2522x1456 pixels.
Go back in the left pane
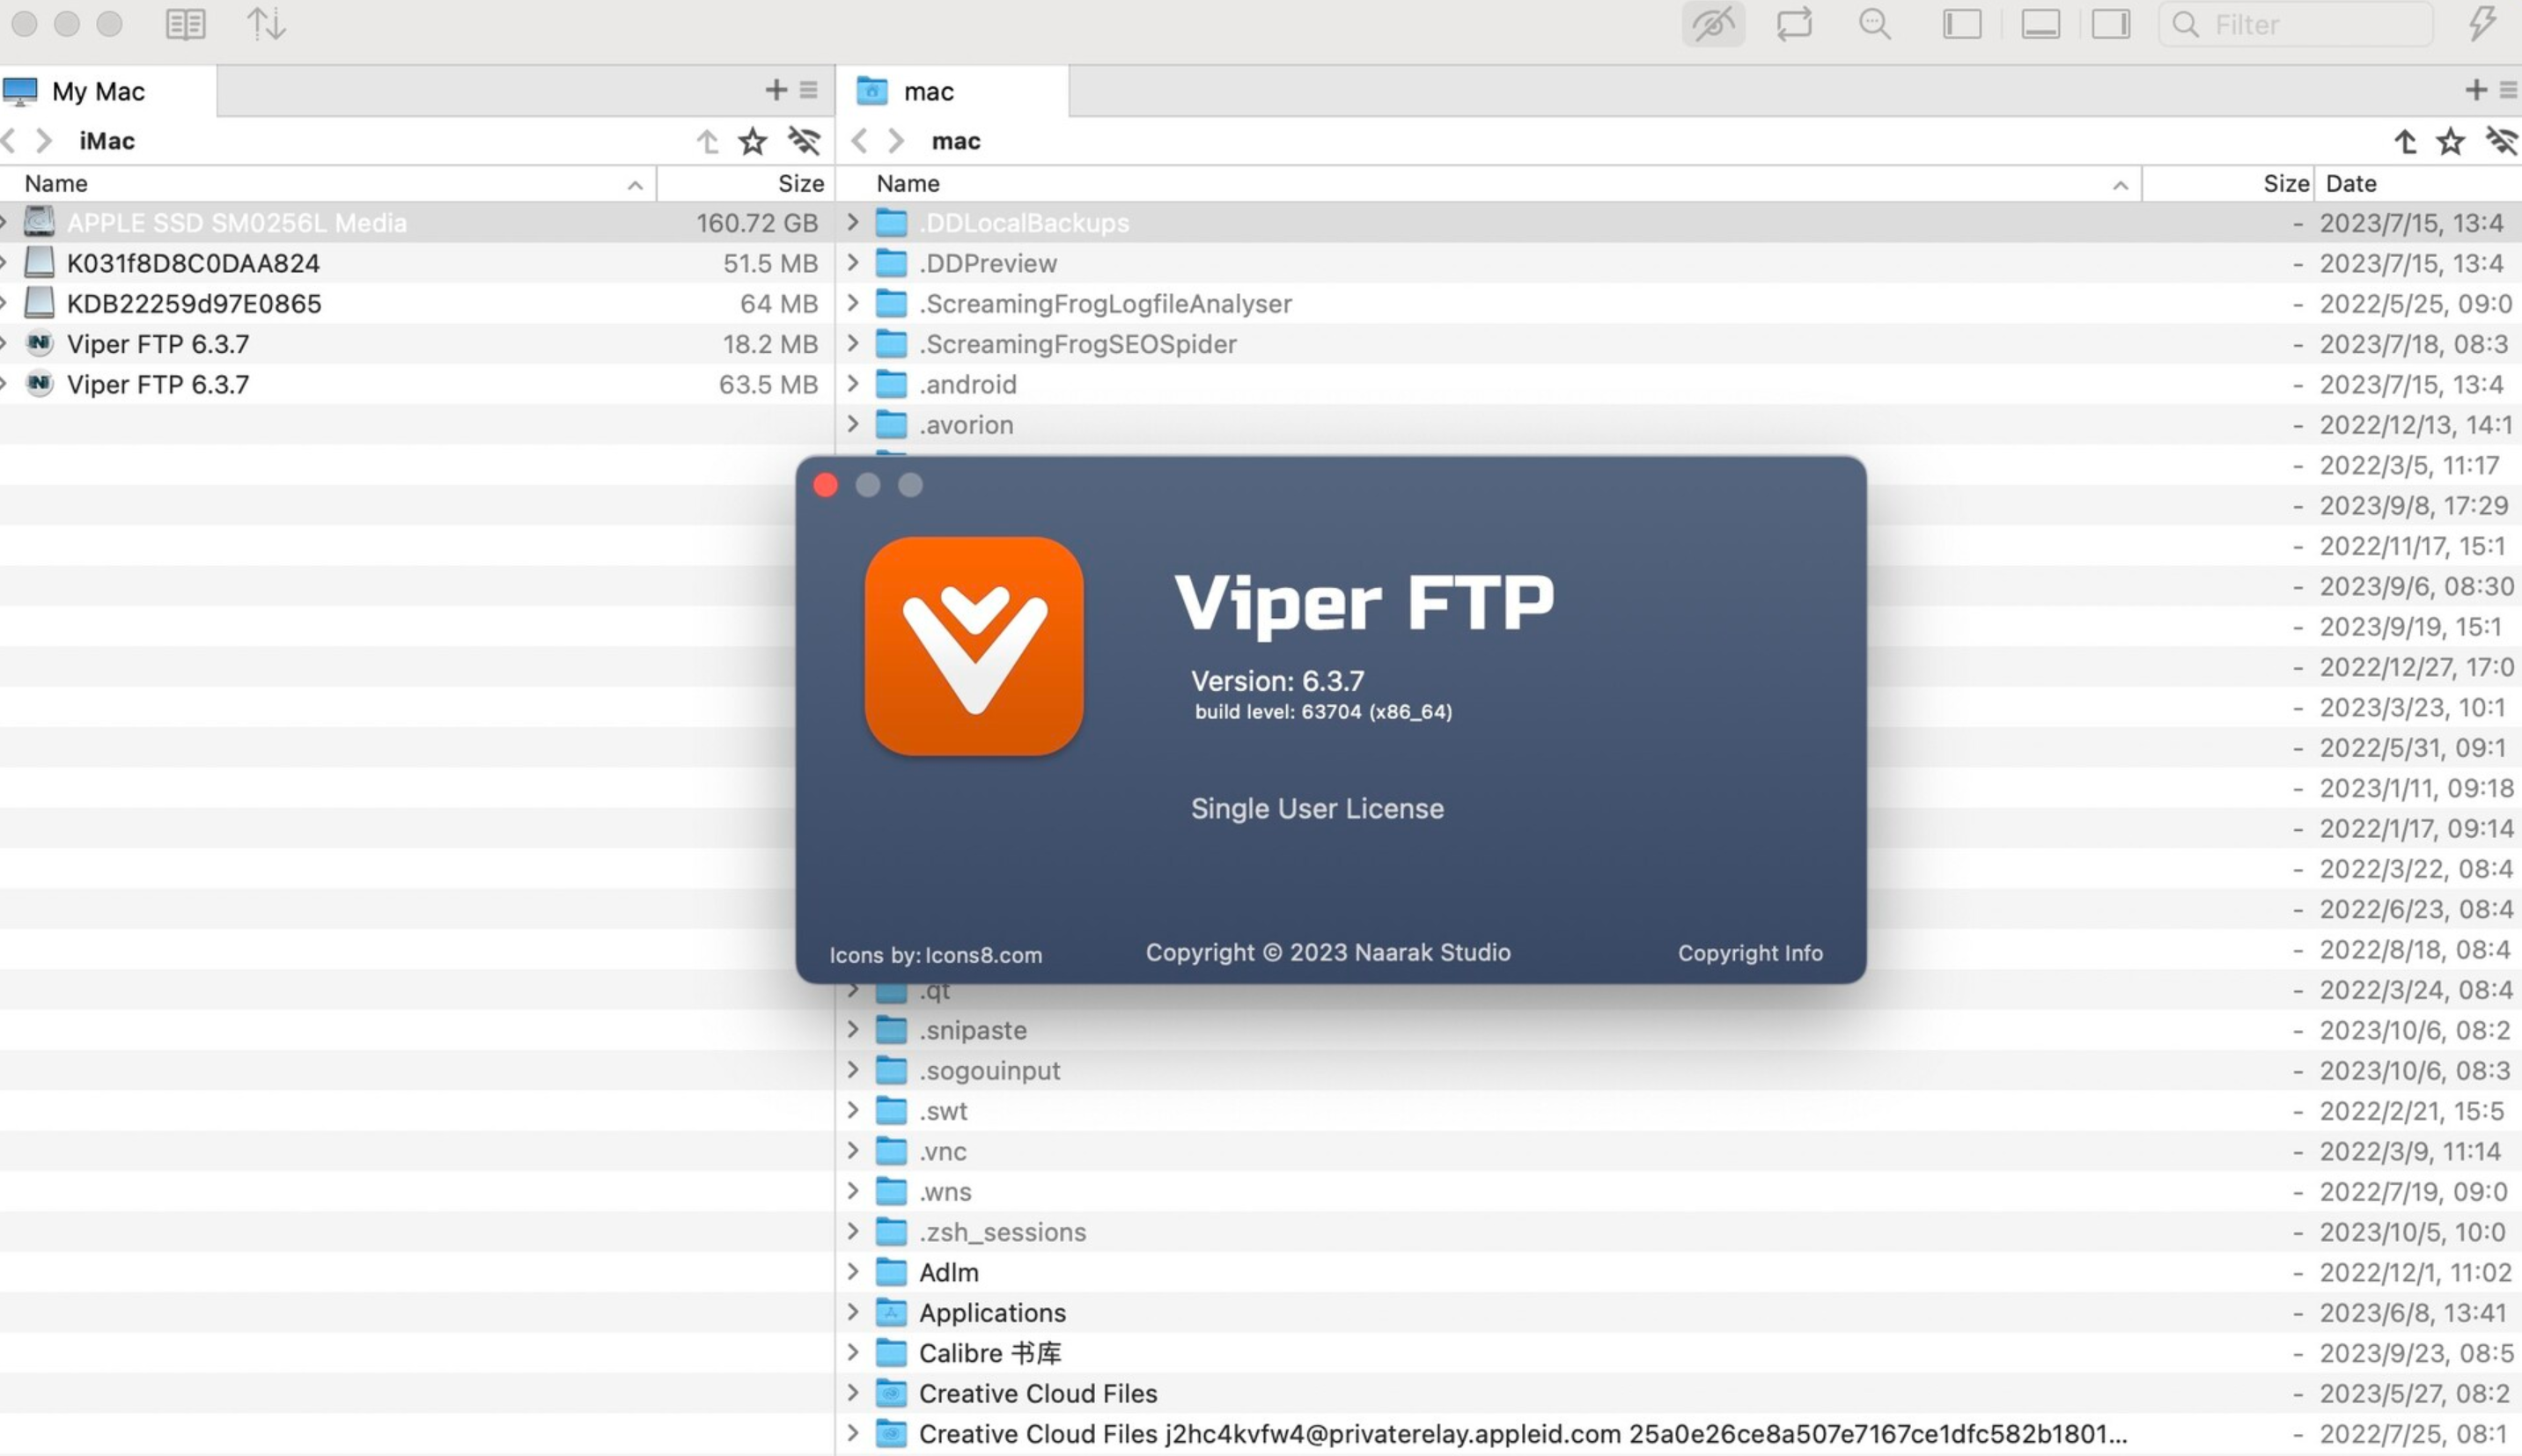click(x=10, y=141)
